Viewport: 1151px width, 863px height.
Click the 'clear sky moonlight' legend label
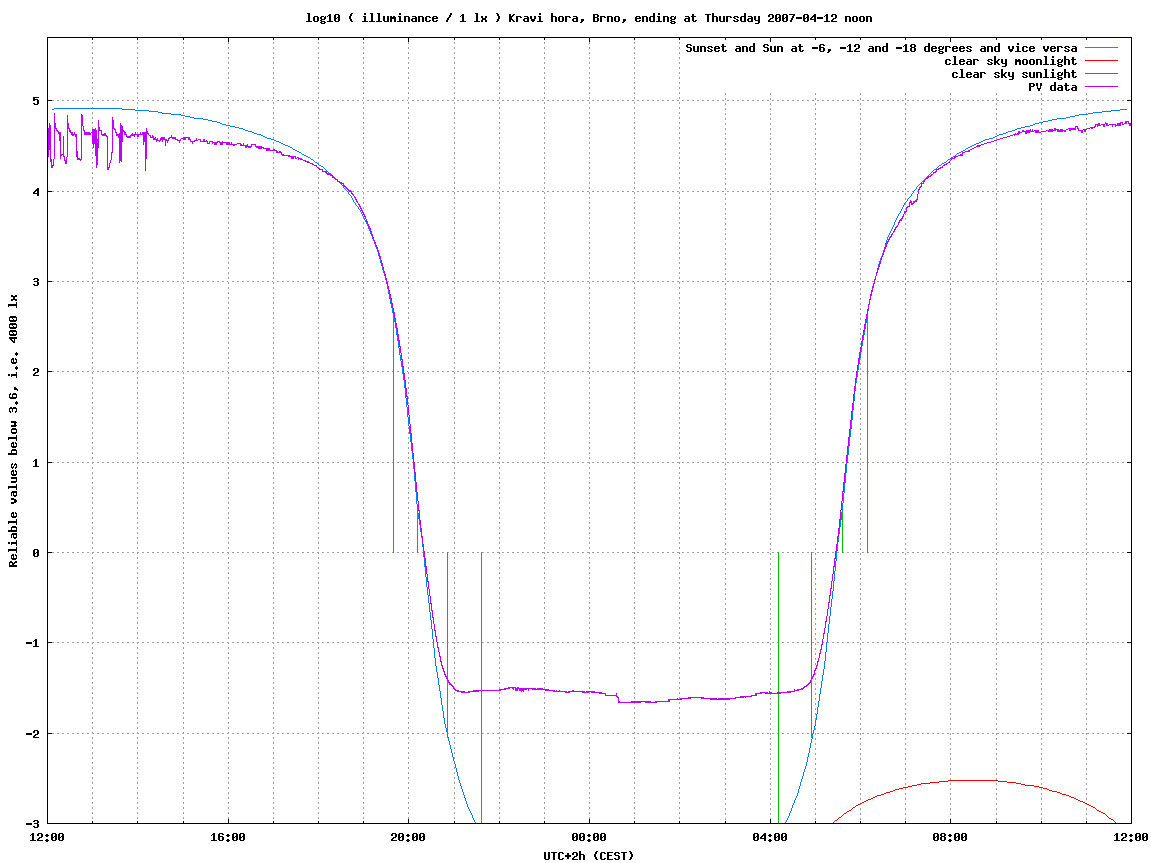[1010, 61]
